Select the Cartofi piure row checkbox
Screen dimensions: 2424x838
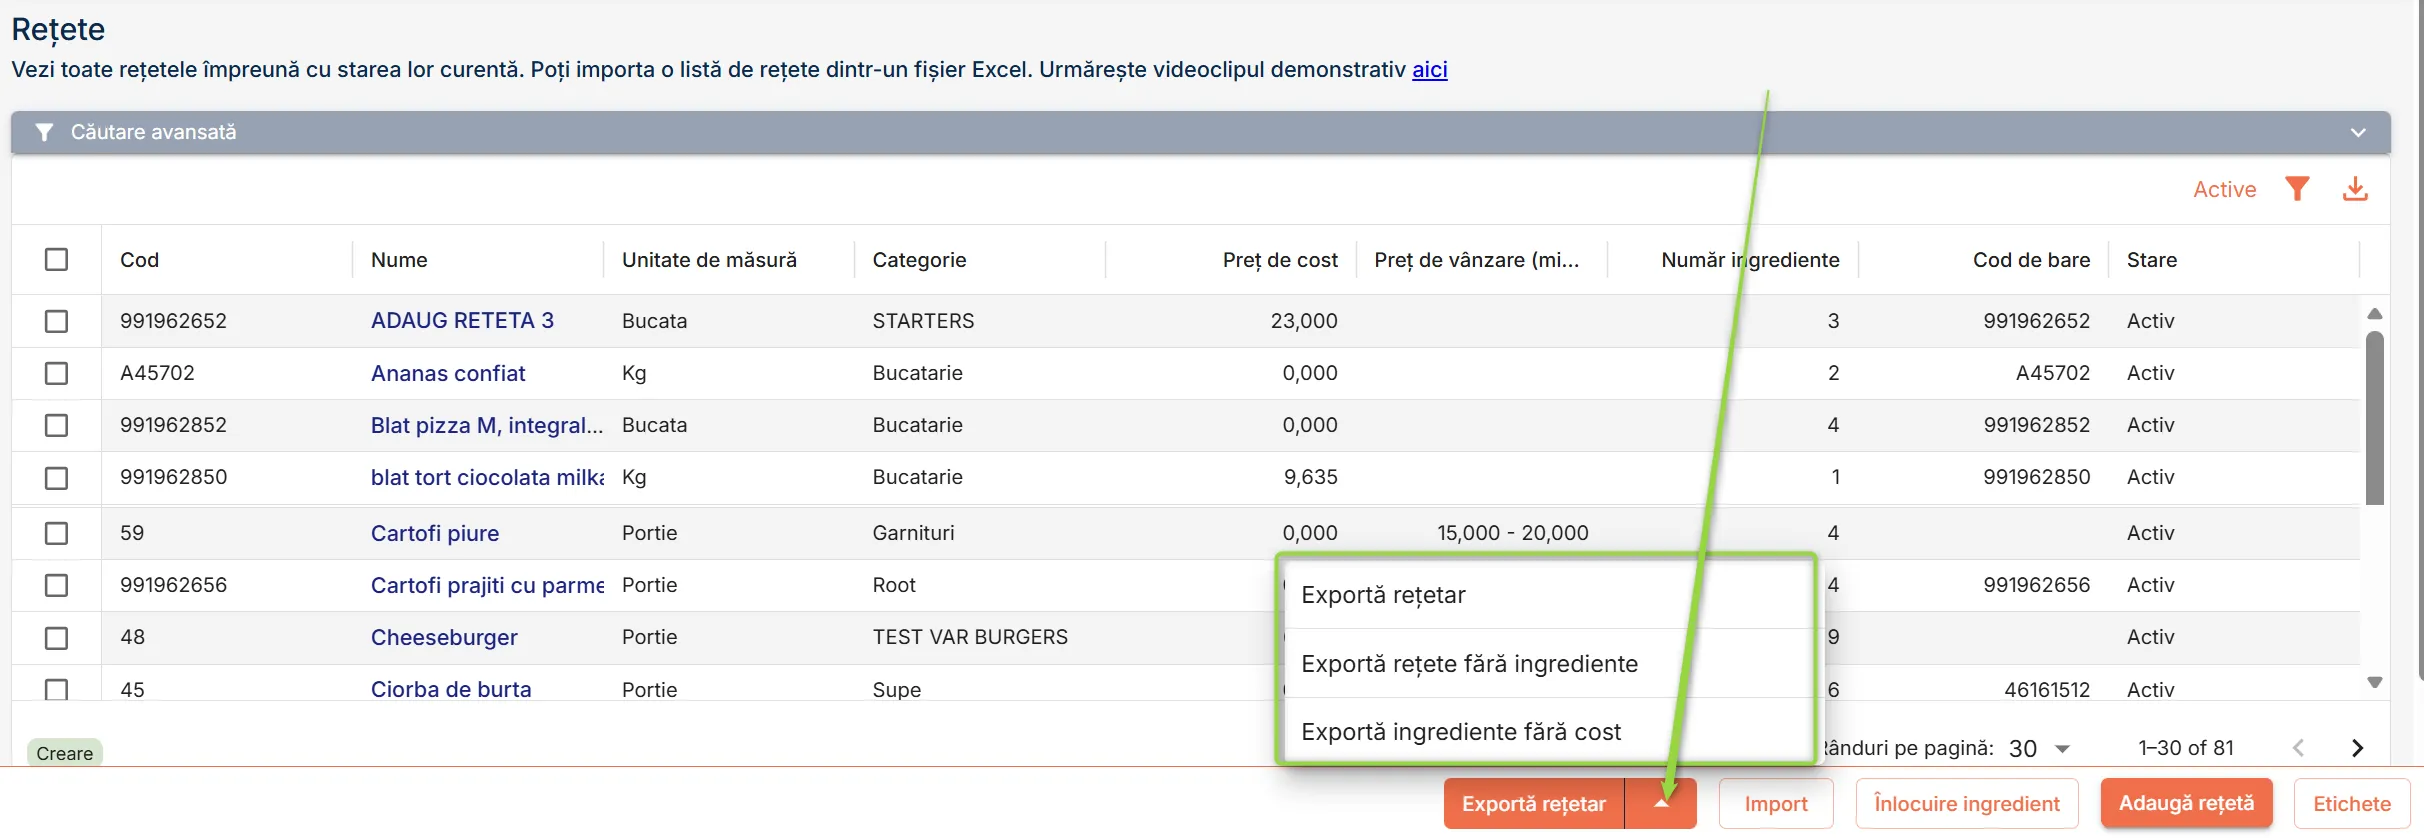(x=56, y=533)
